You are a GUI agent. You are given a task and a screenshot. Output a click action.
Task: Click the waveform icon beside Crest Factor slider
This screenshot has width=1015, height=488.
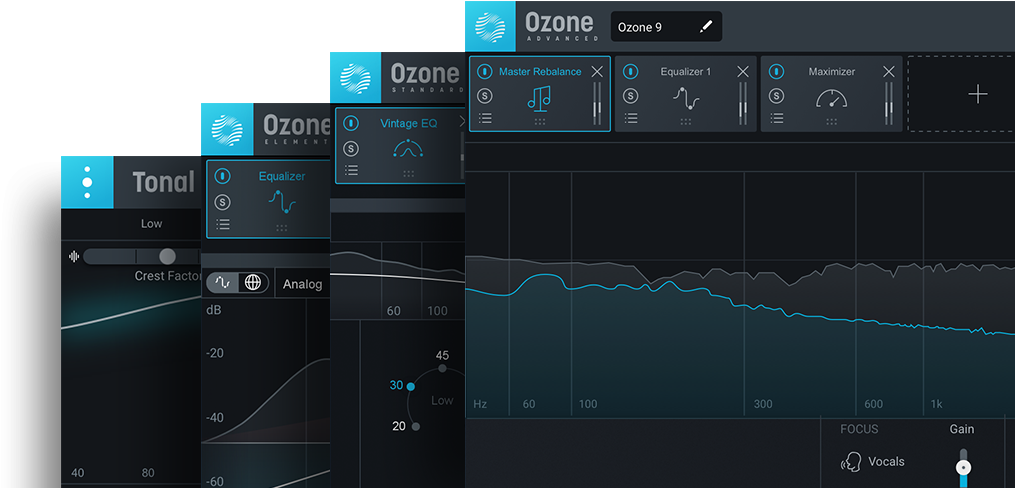click(74, 256)
